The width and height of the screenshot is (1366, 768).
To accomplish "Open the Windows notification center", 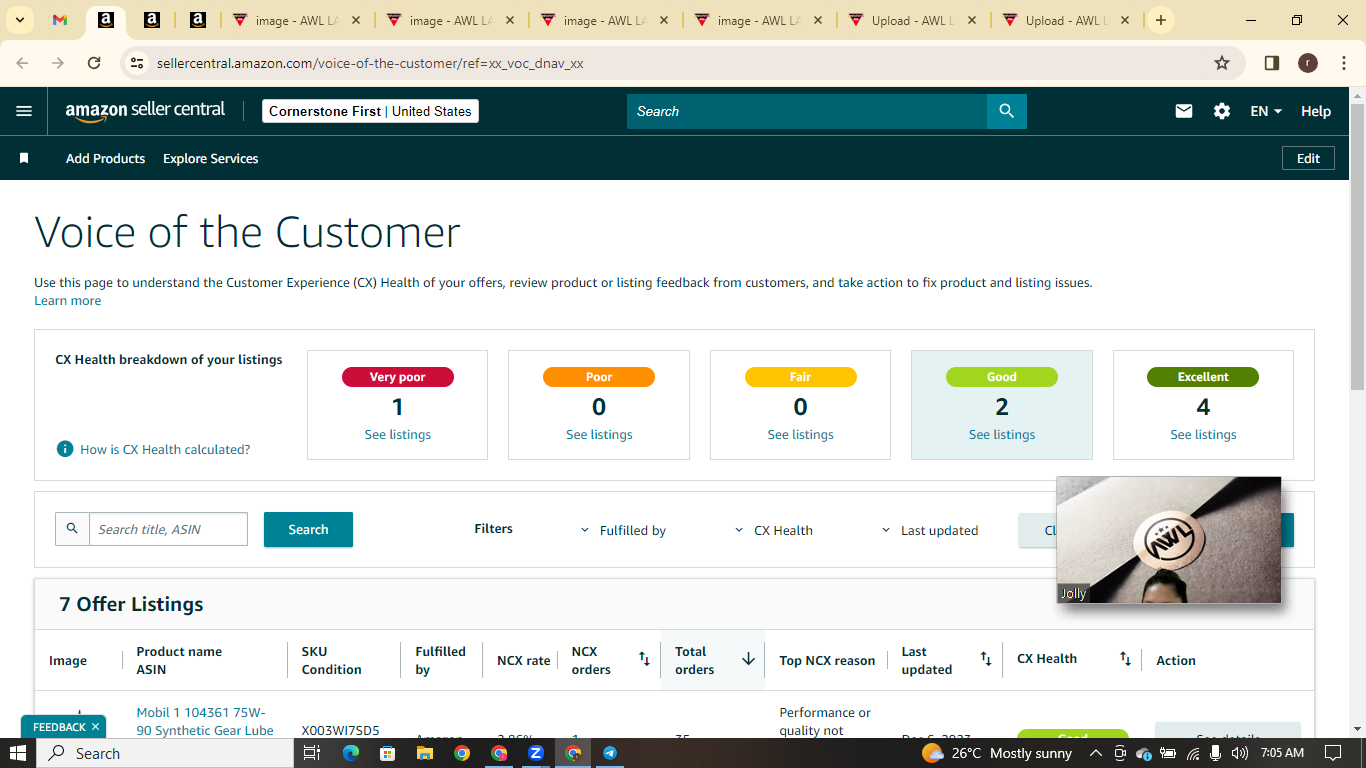I will point(1332,753).
